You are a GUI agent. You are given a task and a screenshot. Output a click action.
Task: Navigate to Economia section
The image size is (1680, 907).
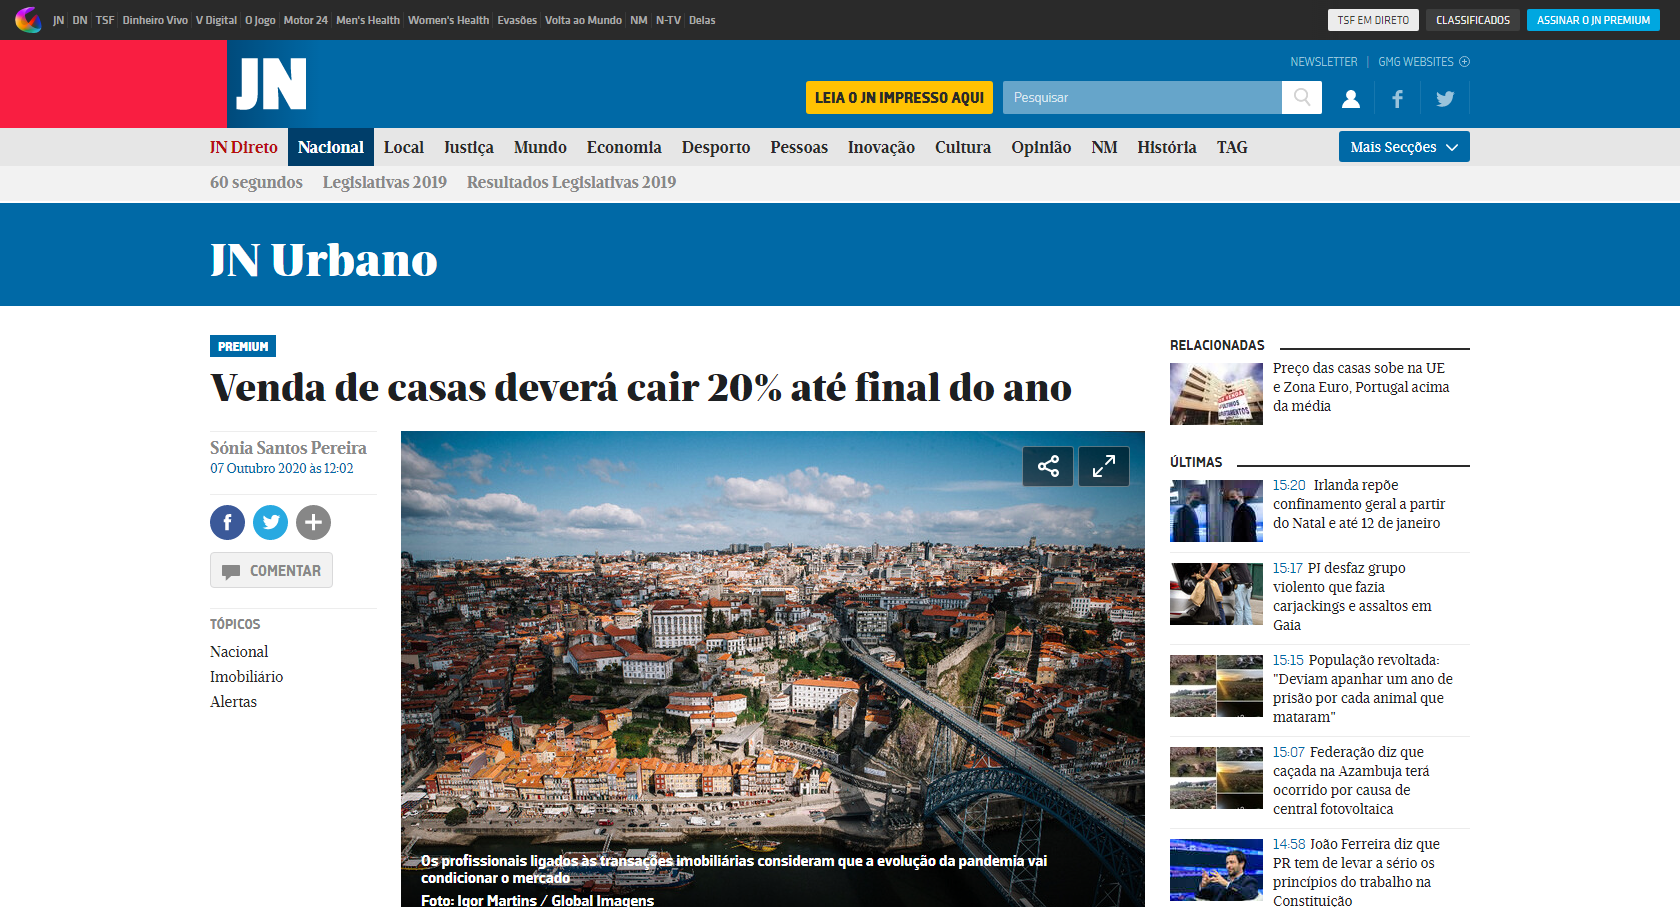[x=624, y=147]
